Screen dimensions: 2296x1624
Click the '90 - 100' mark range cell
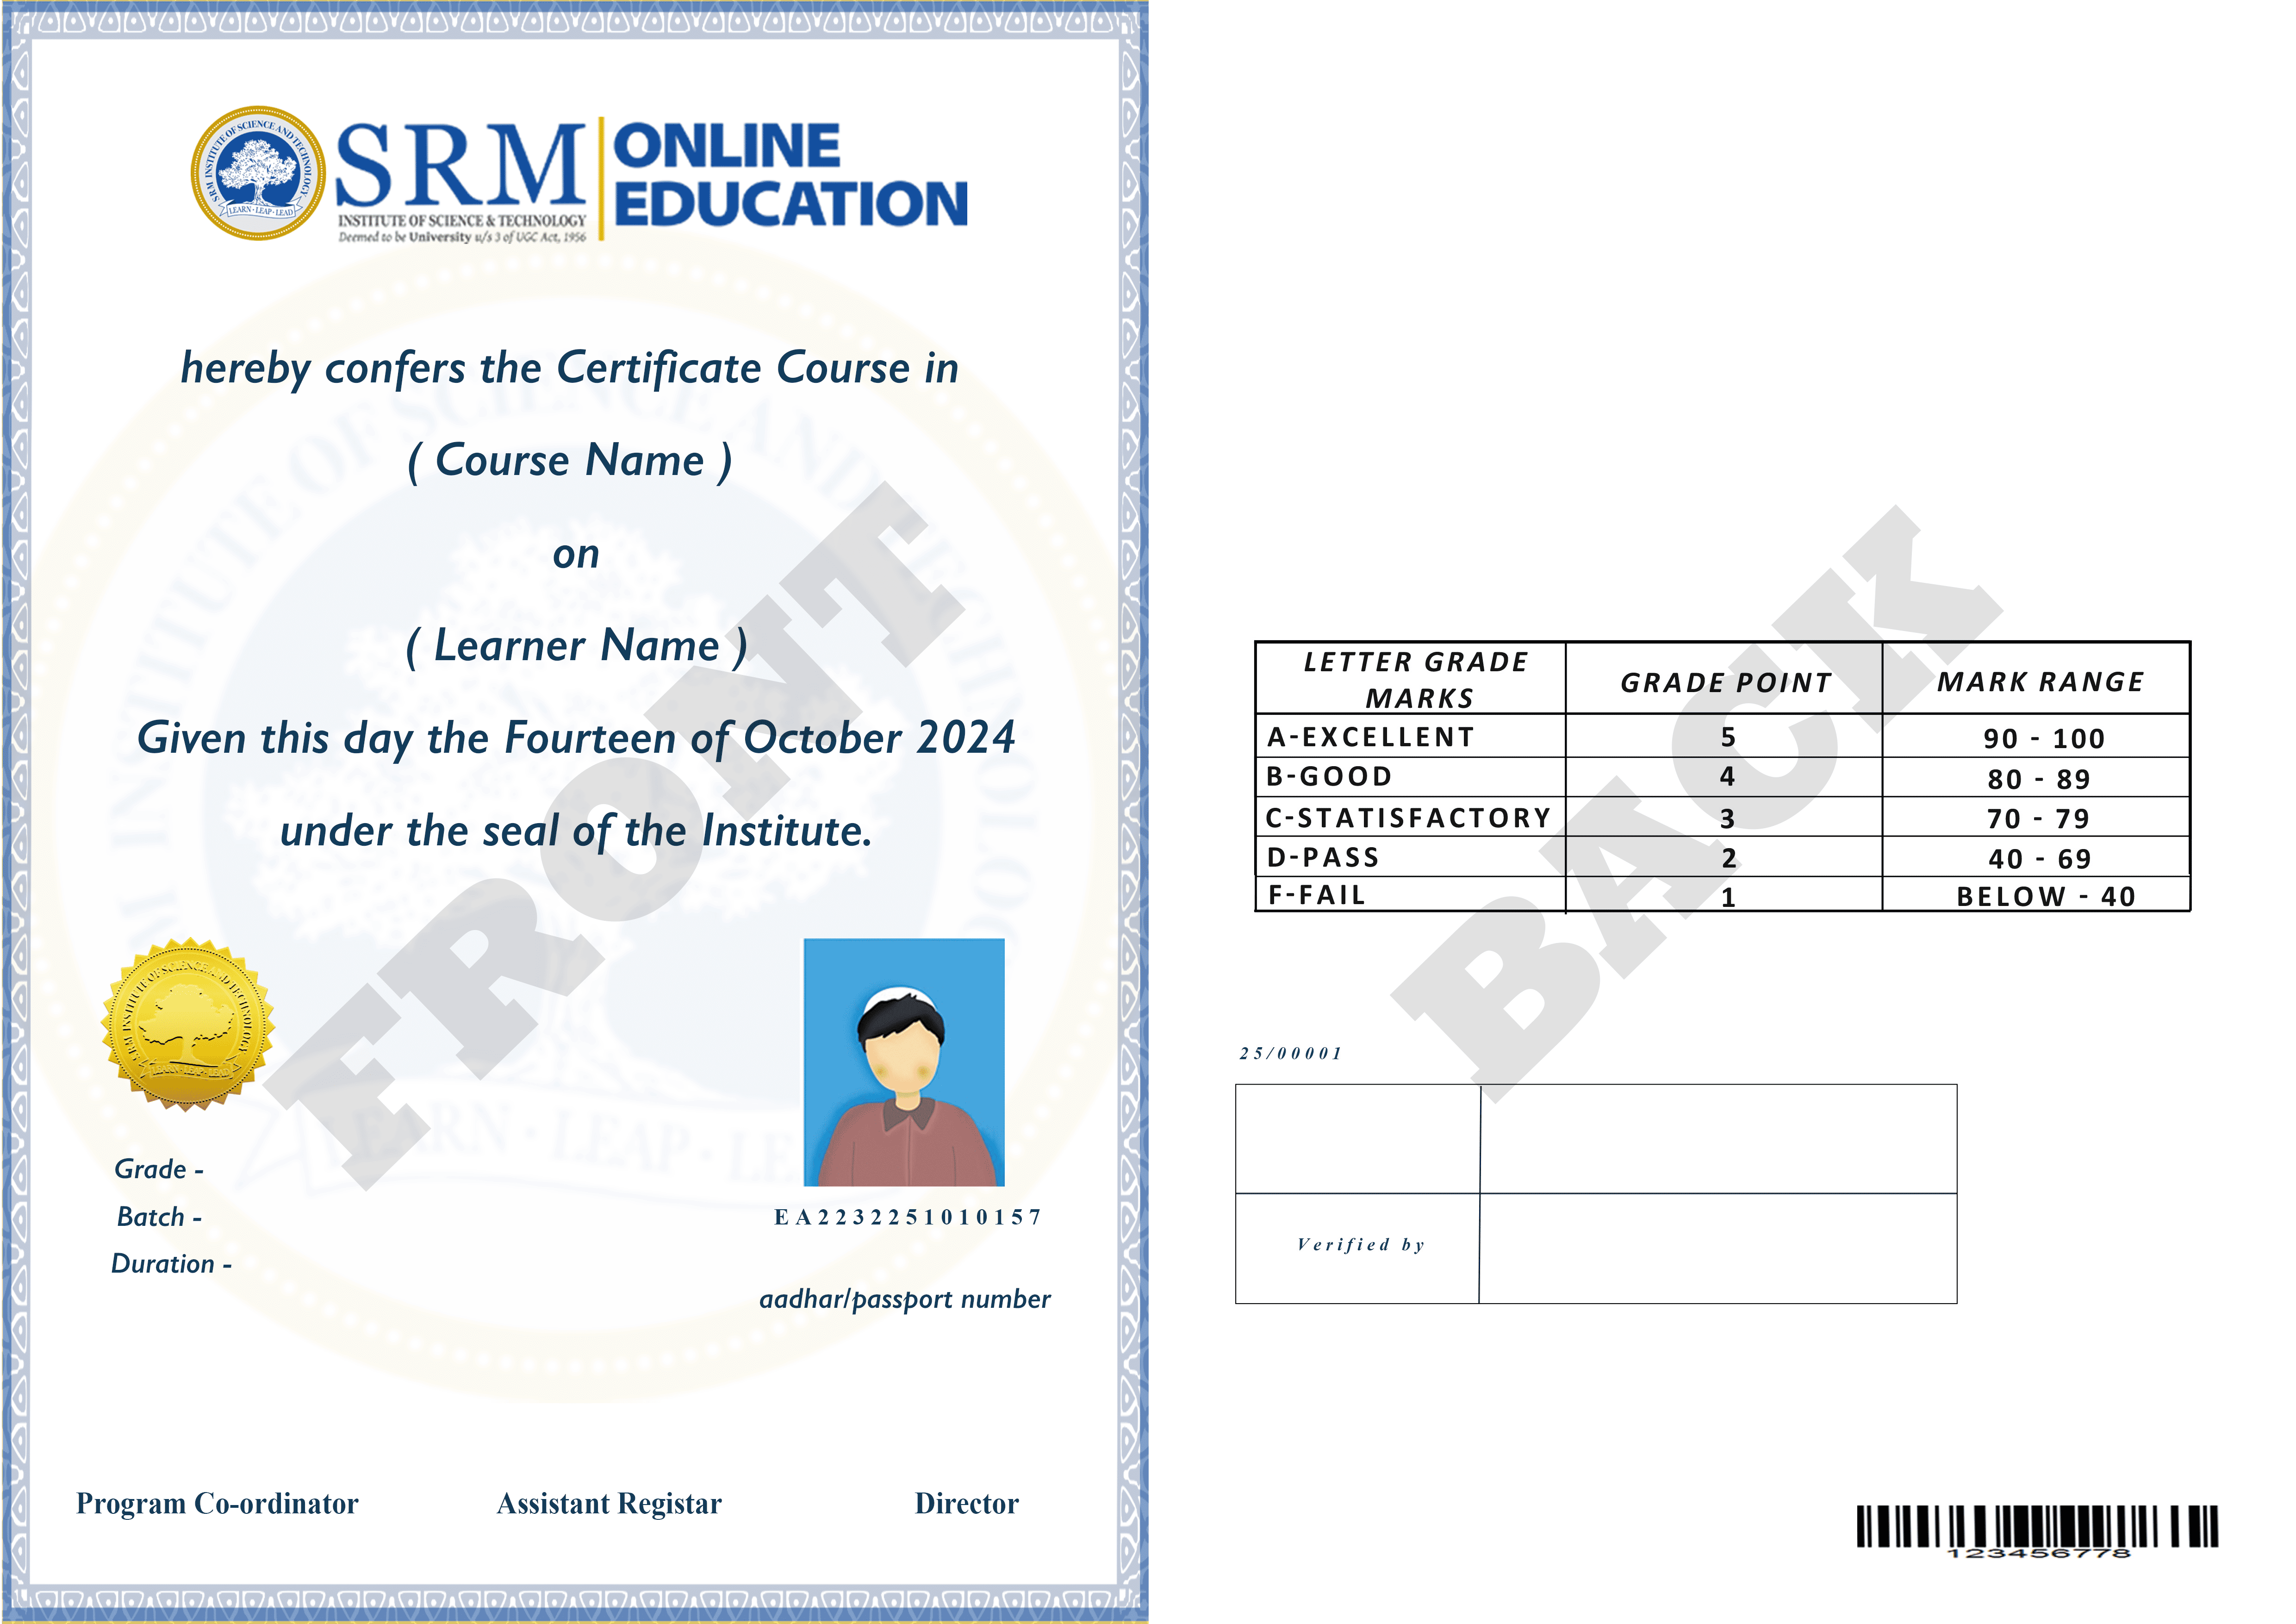[x=2037, y=737]
